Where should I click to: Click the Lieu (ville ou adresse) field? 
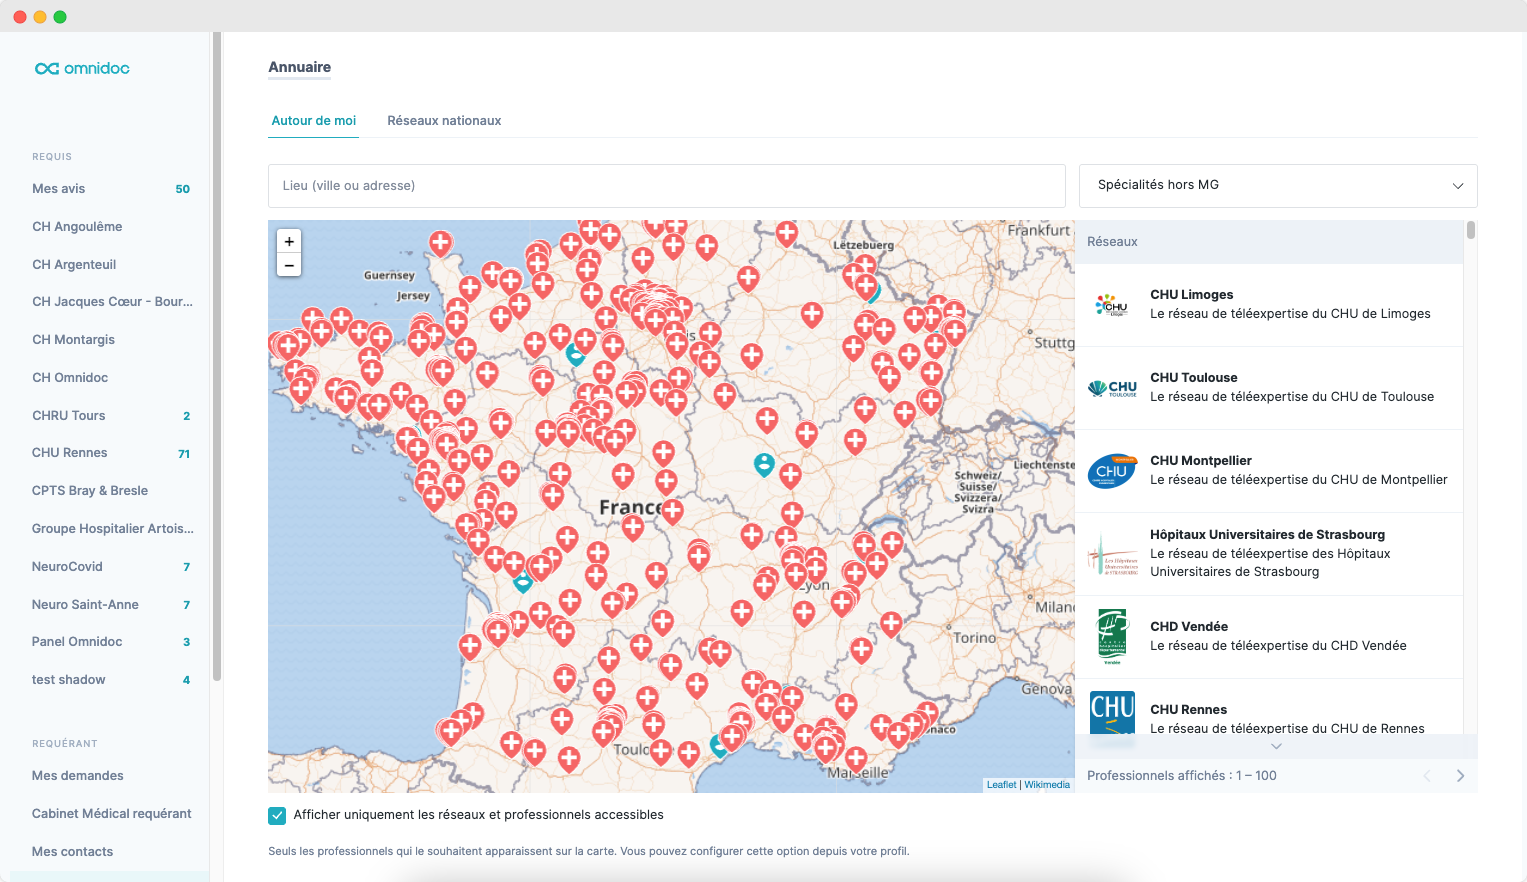667,186
